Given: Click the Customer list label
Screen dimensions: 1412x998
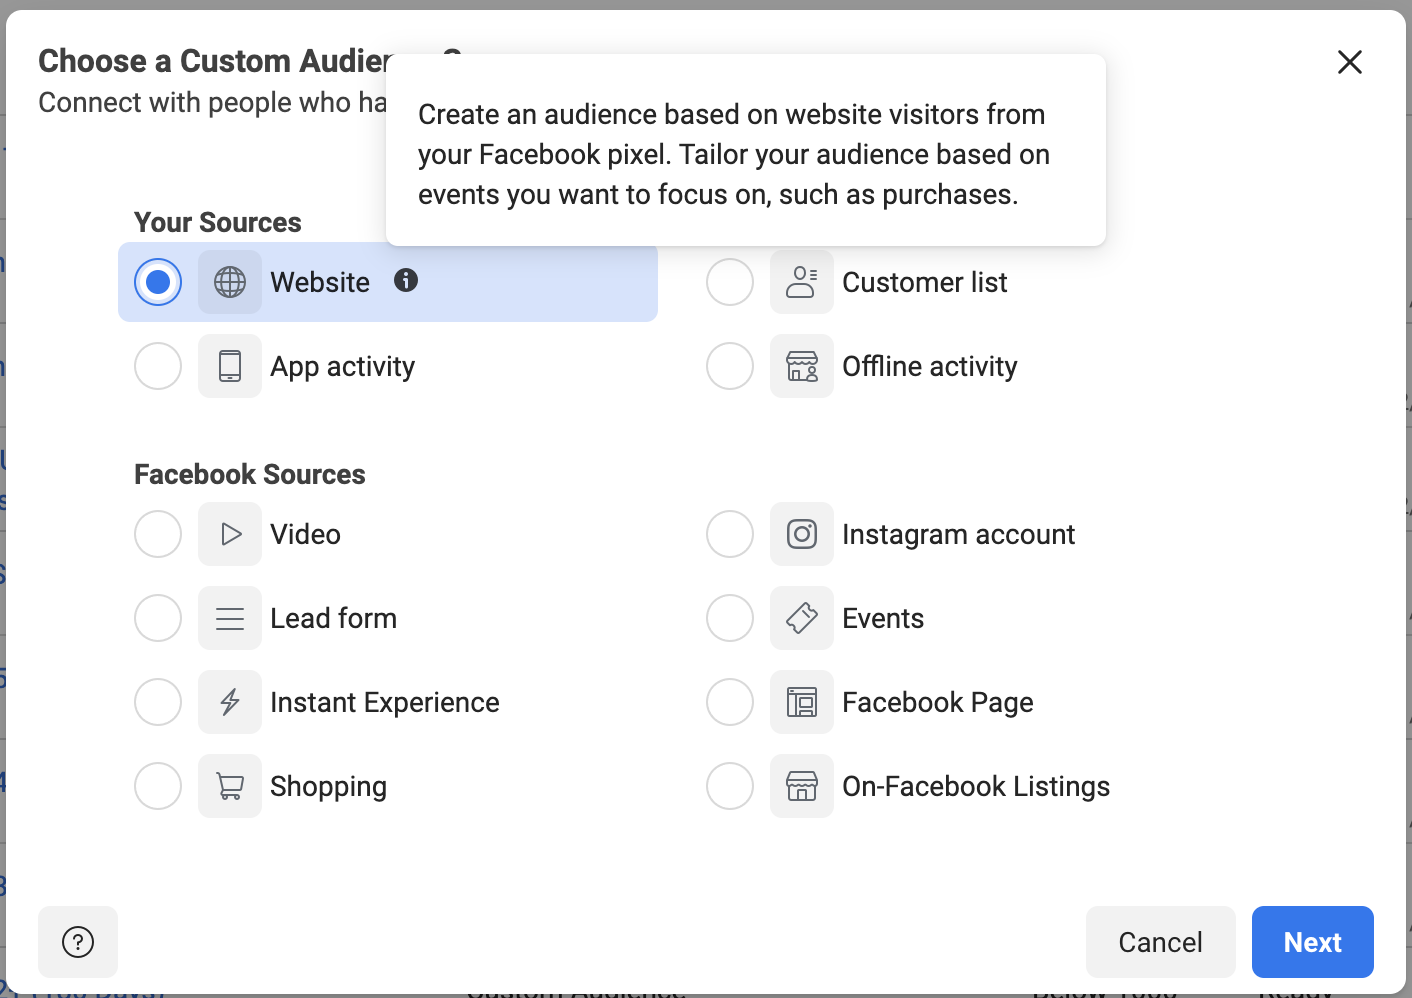Looking at the screenshot, I should [x=925, y=282].
